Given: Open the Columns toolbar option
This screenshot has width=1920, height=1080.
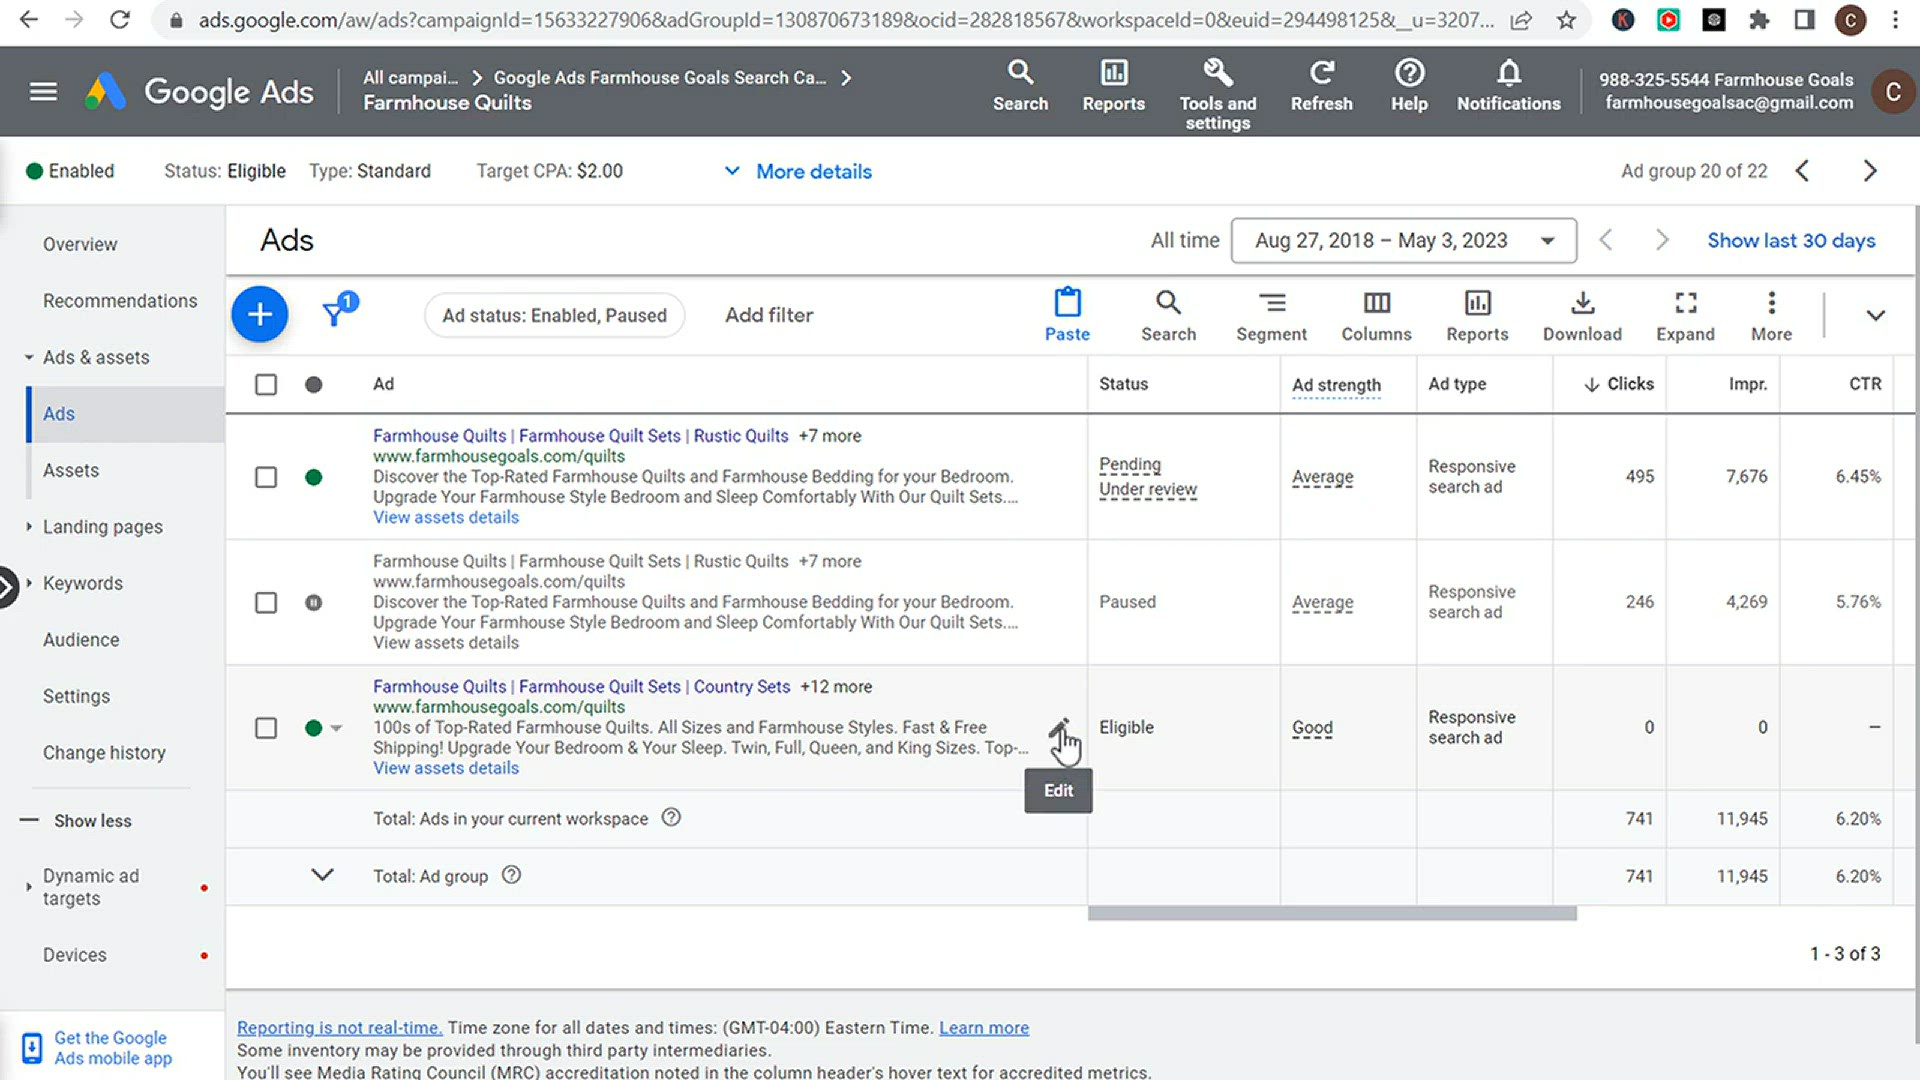Looking at the screenshot, I should tap(1376, 315).
